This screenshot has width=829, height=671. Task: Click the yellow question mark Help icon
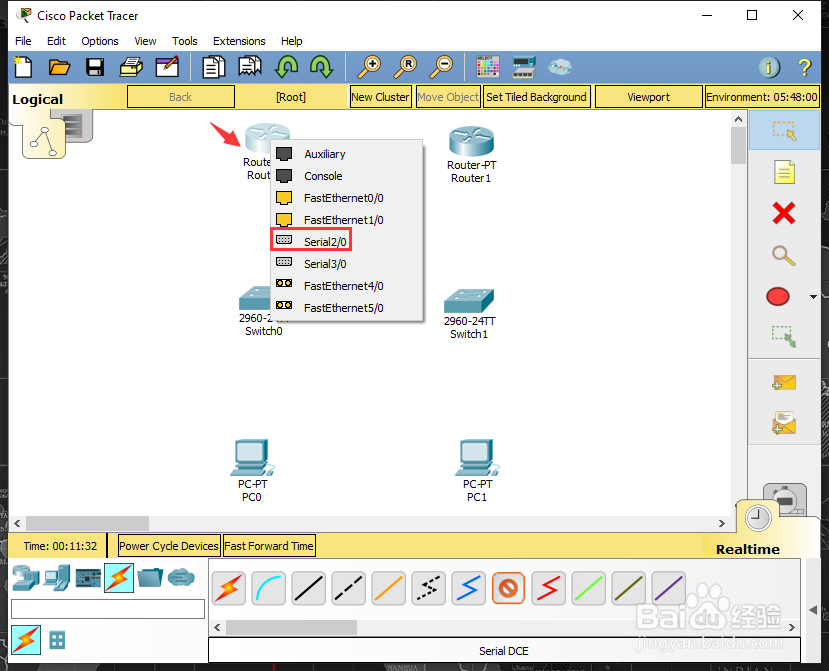click(804, 67)
